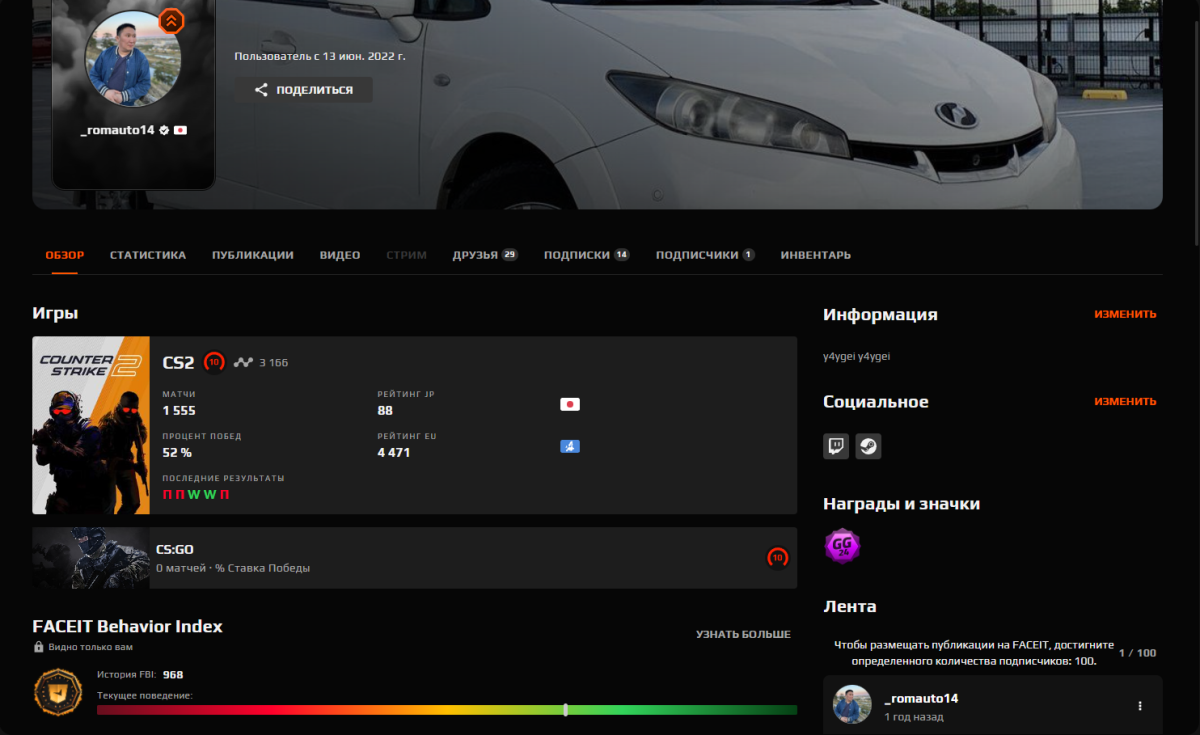Screen dimensions: 1200x735
Task: Open the linked Twitch account
Action: pos(836,446)
